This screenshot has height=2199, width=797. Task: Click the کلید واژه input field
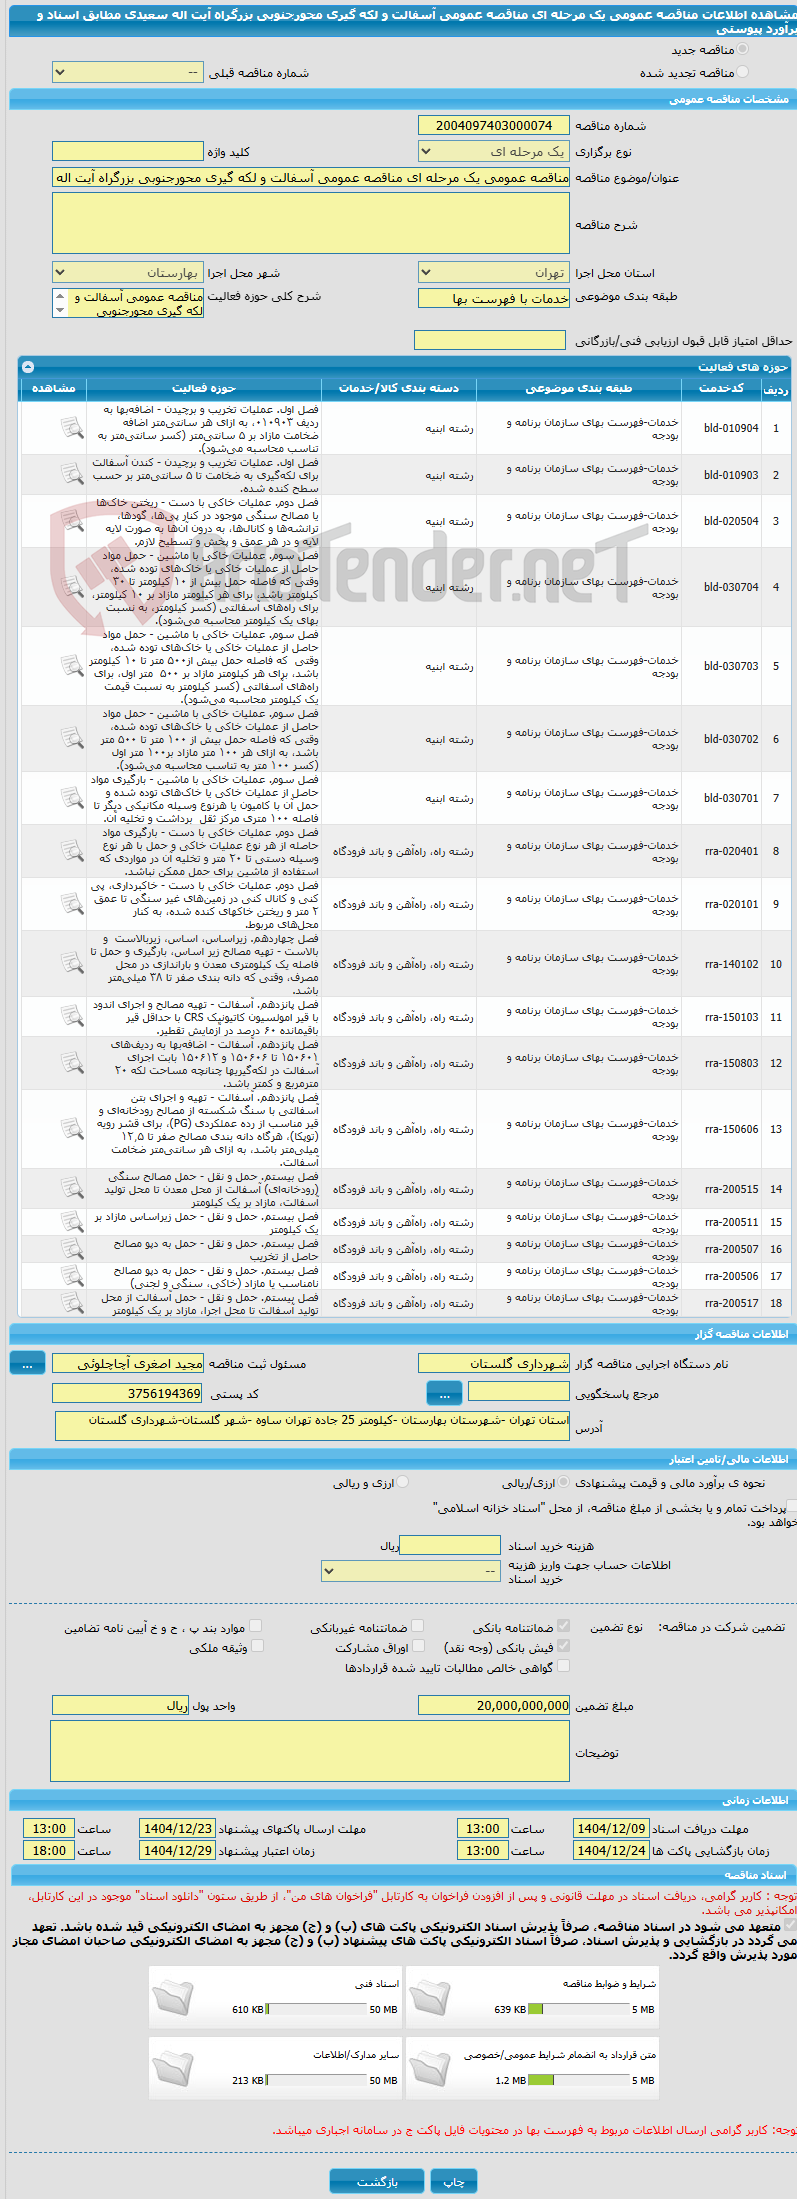(127, 151)
